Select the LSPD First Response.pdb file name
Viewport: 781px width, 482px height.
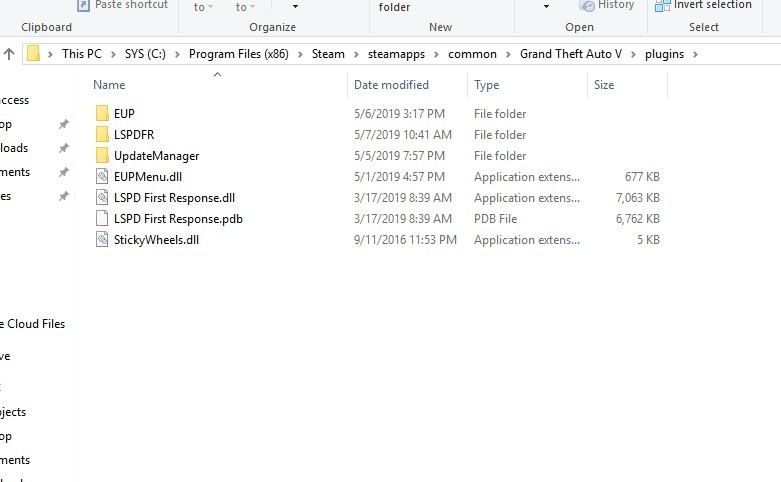pos(178,219)
